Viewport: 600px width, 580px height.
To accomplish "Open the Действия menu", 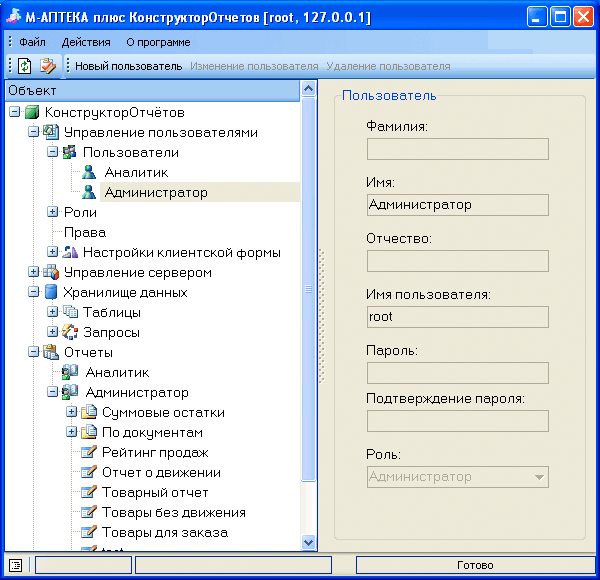I will click(x=86, y=42).
